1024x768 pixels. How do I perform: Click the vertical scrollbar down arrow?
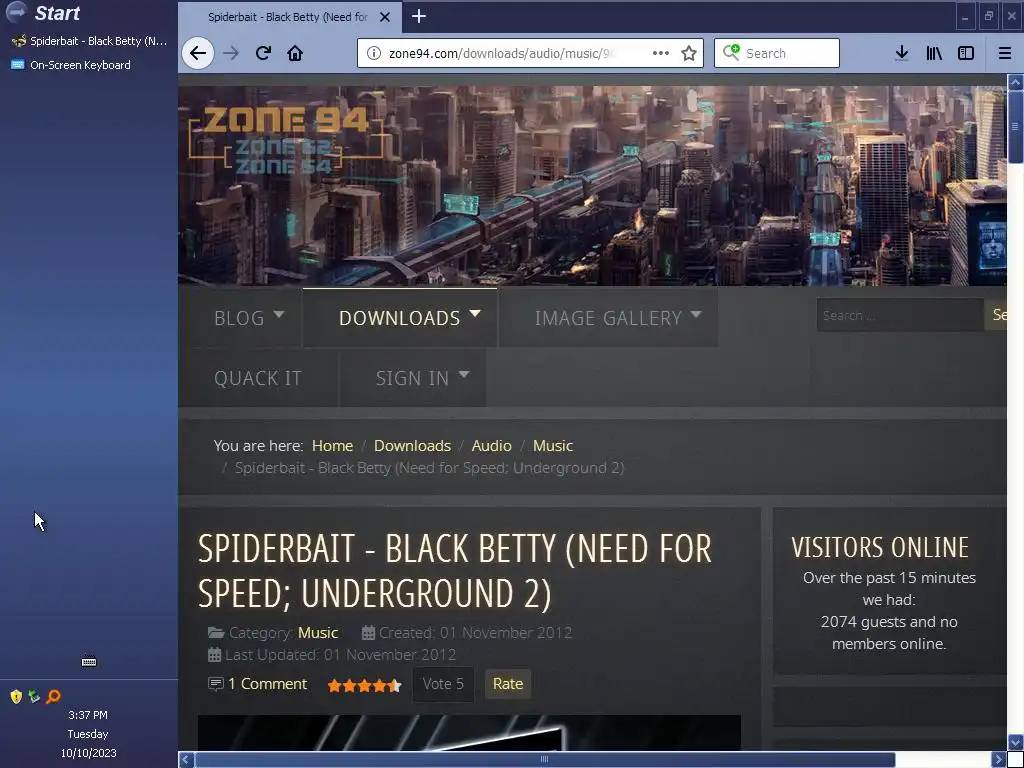tap(1016, 742)
